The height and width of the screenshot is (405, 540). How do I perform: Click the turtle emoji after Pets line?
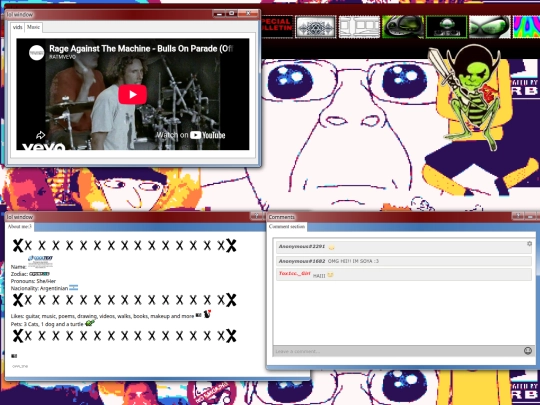tap(90, 323)
